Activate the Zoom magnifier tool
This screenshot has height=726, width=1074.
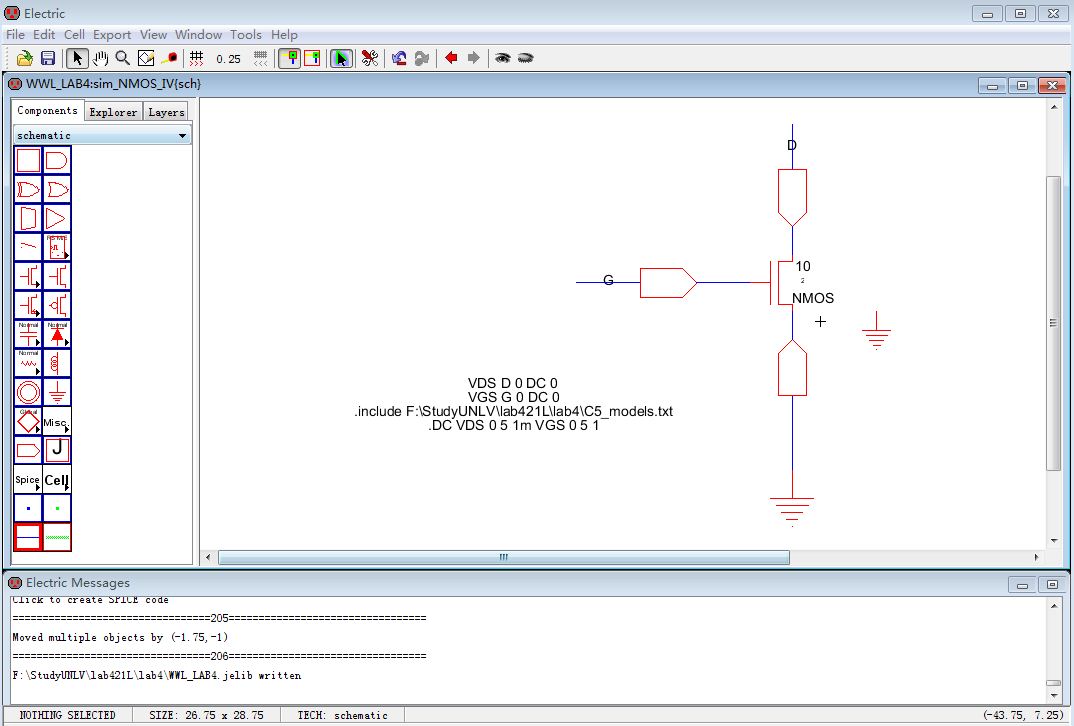pos(122,59)
